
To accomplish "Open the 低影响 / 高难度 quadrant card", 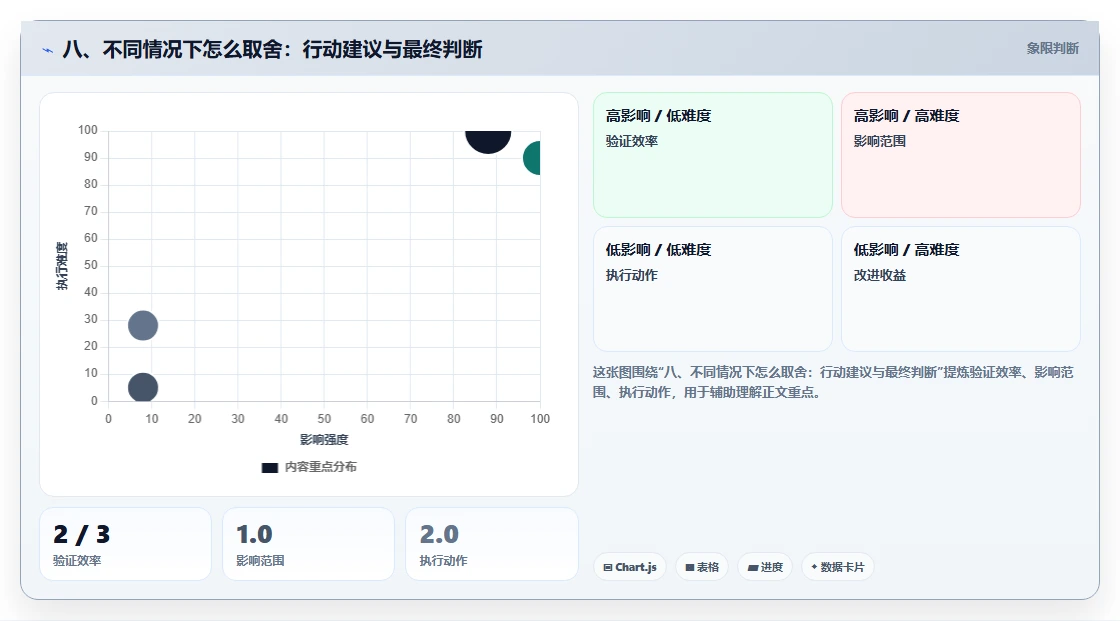I will click(x=961, y=289).
